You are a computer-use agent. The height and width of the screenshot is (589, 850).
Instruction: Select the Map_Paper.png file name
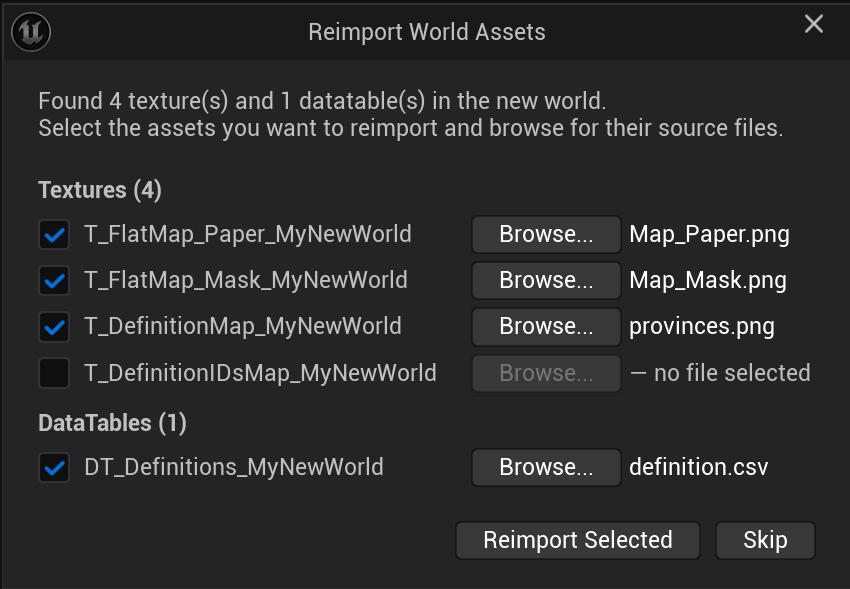pyautogui.click(x=709, y=235)
